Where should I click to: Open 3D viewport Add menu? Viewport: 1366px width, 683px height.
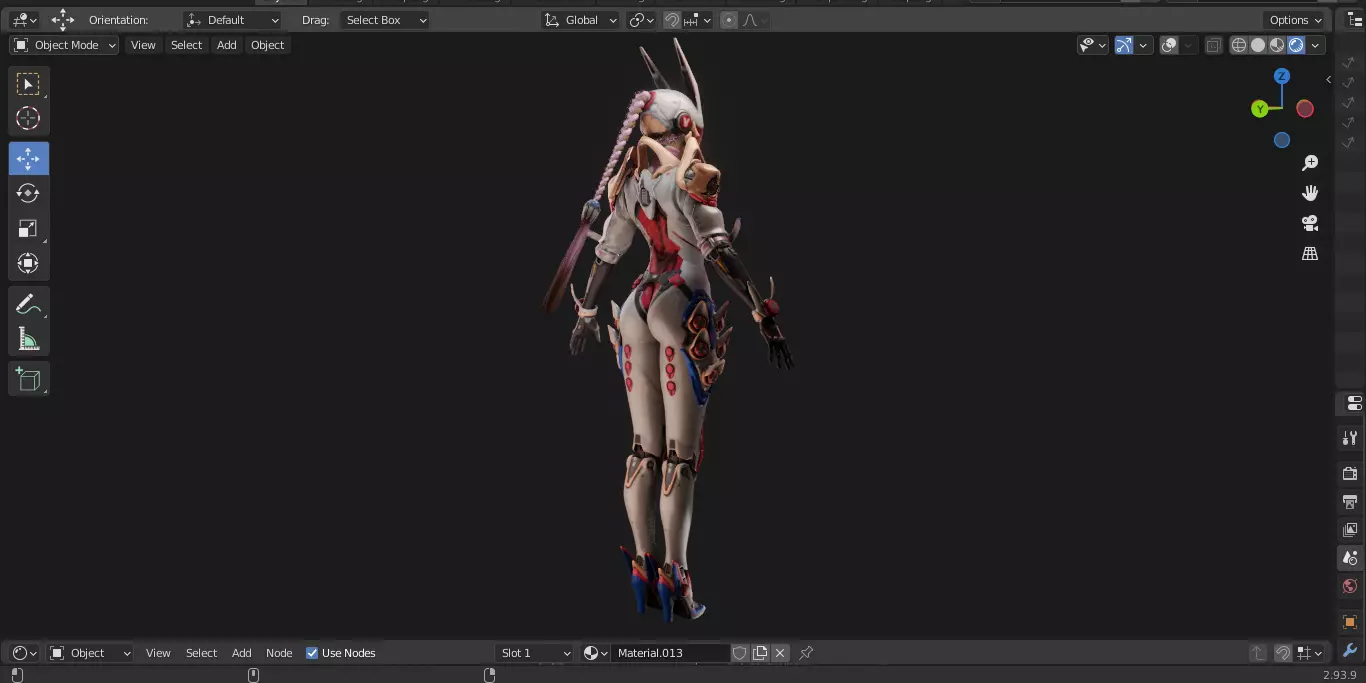227,45
